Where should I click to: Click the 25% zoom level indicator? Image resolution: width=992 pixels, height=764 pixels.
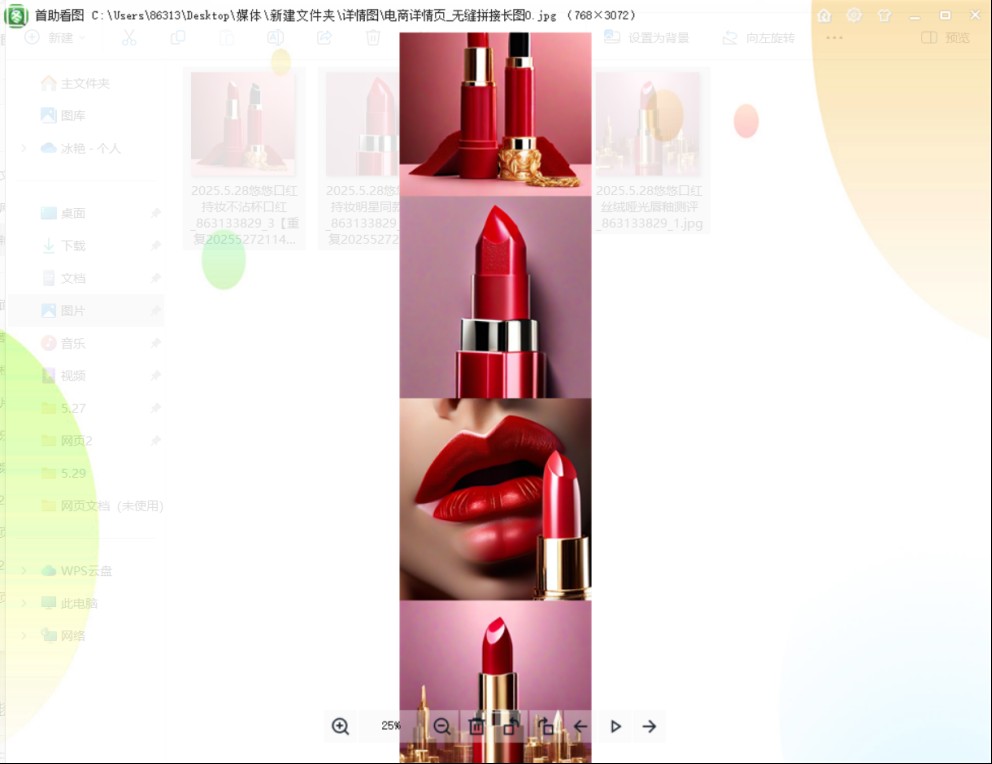(391, 725)
